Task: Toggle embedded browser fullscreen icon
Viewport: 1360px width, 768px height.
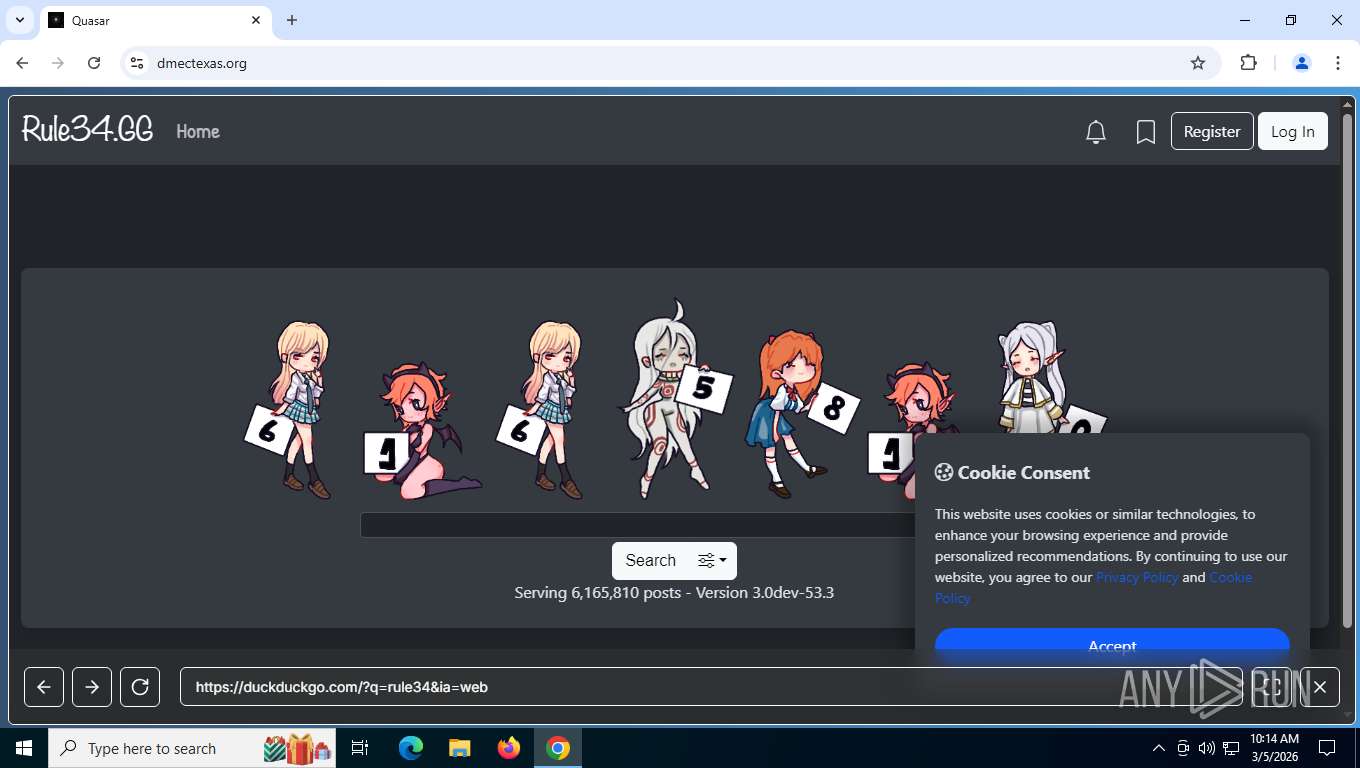Action: 1272,687
